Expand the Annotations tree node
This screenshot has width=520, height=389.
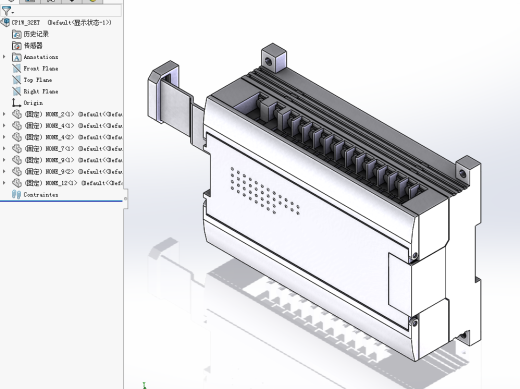4,57
